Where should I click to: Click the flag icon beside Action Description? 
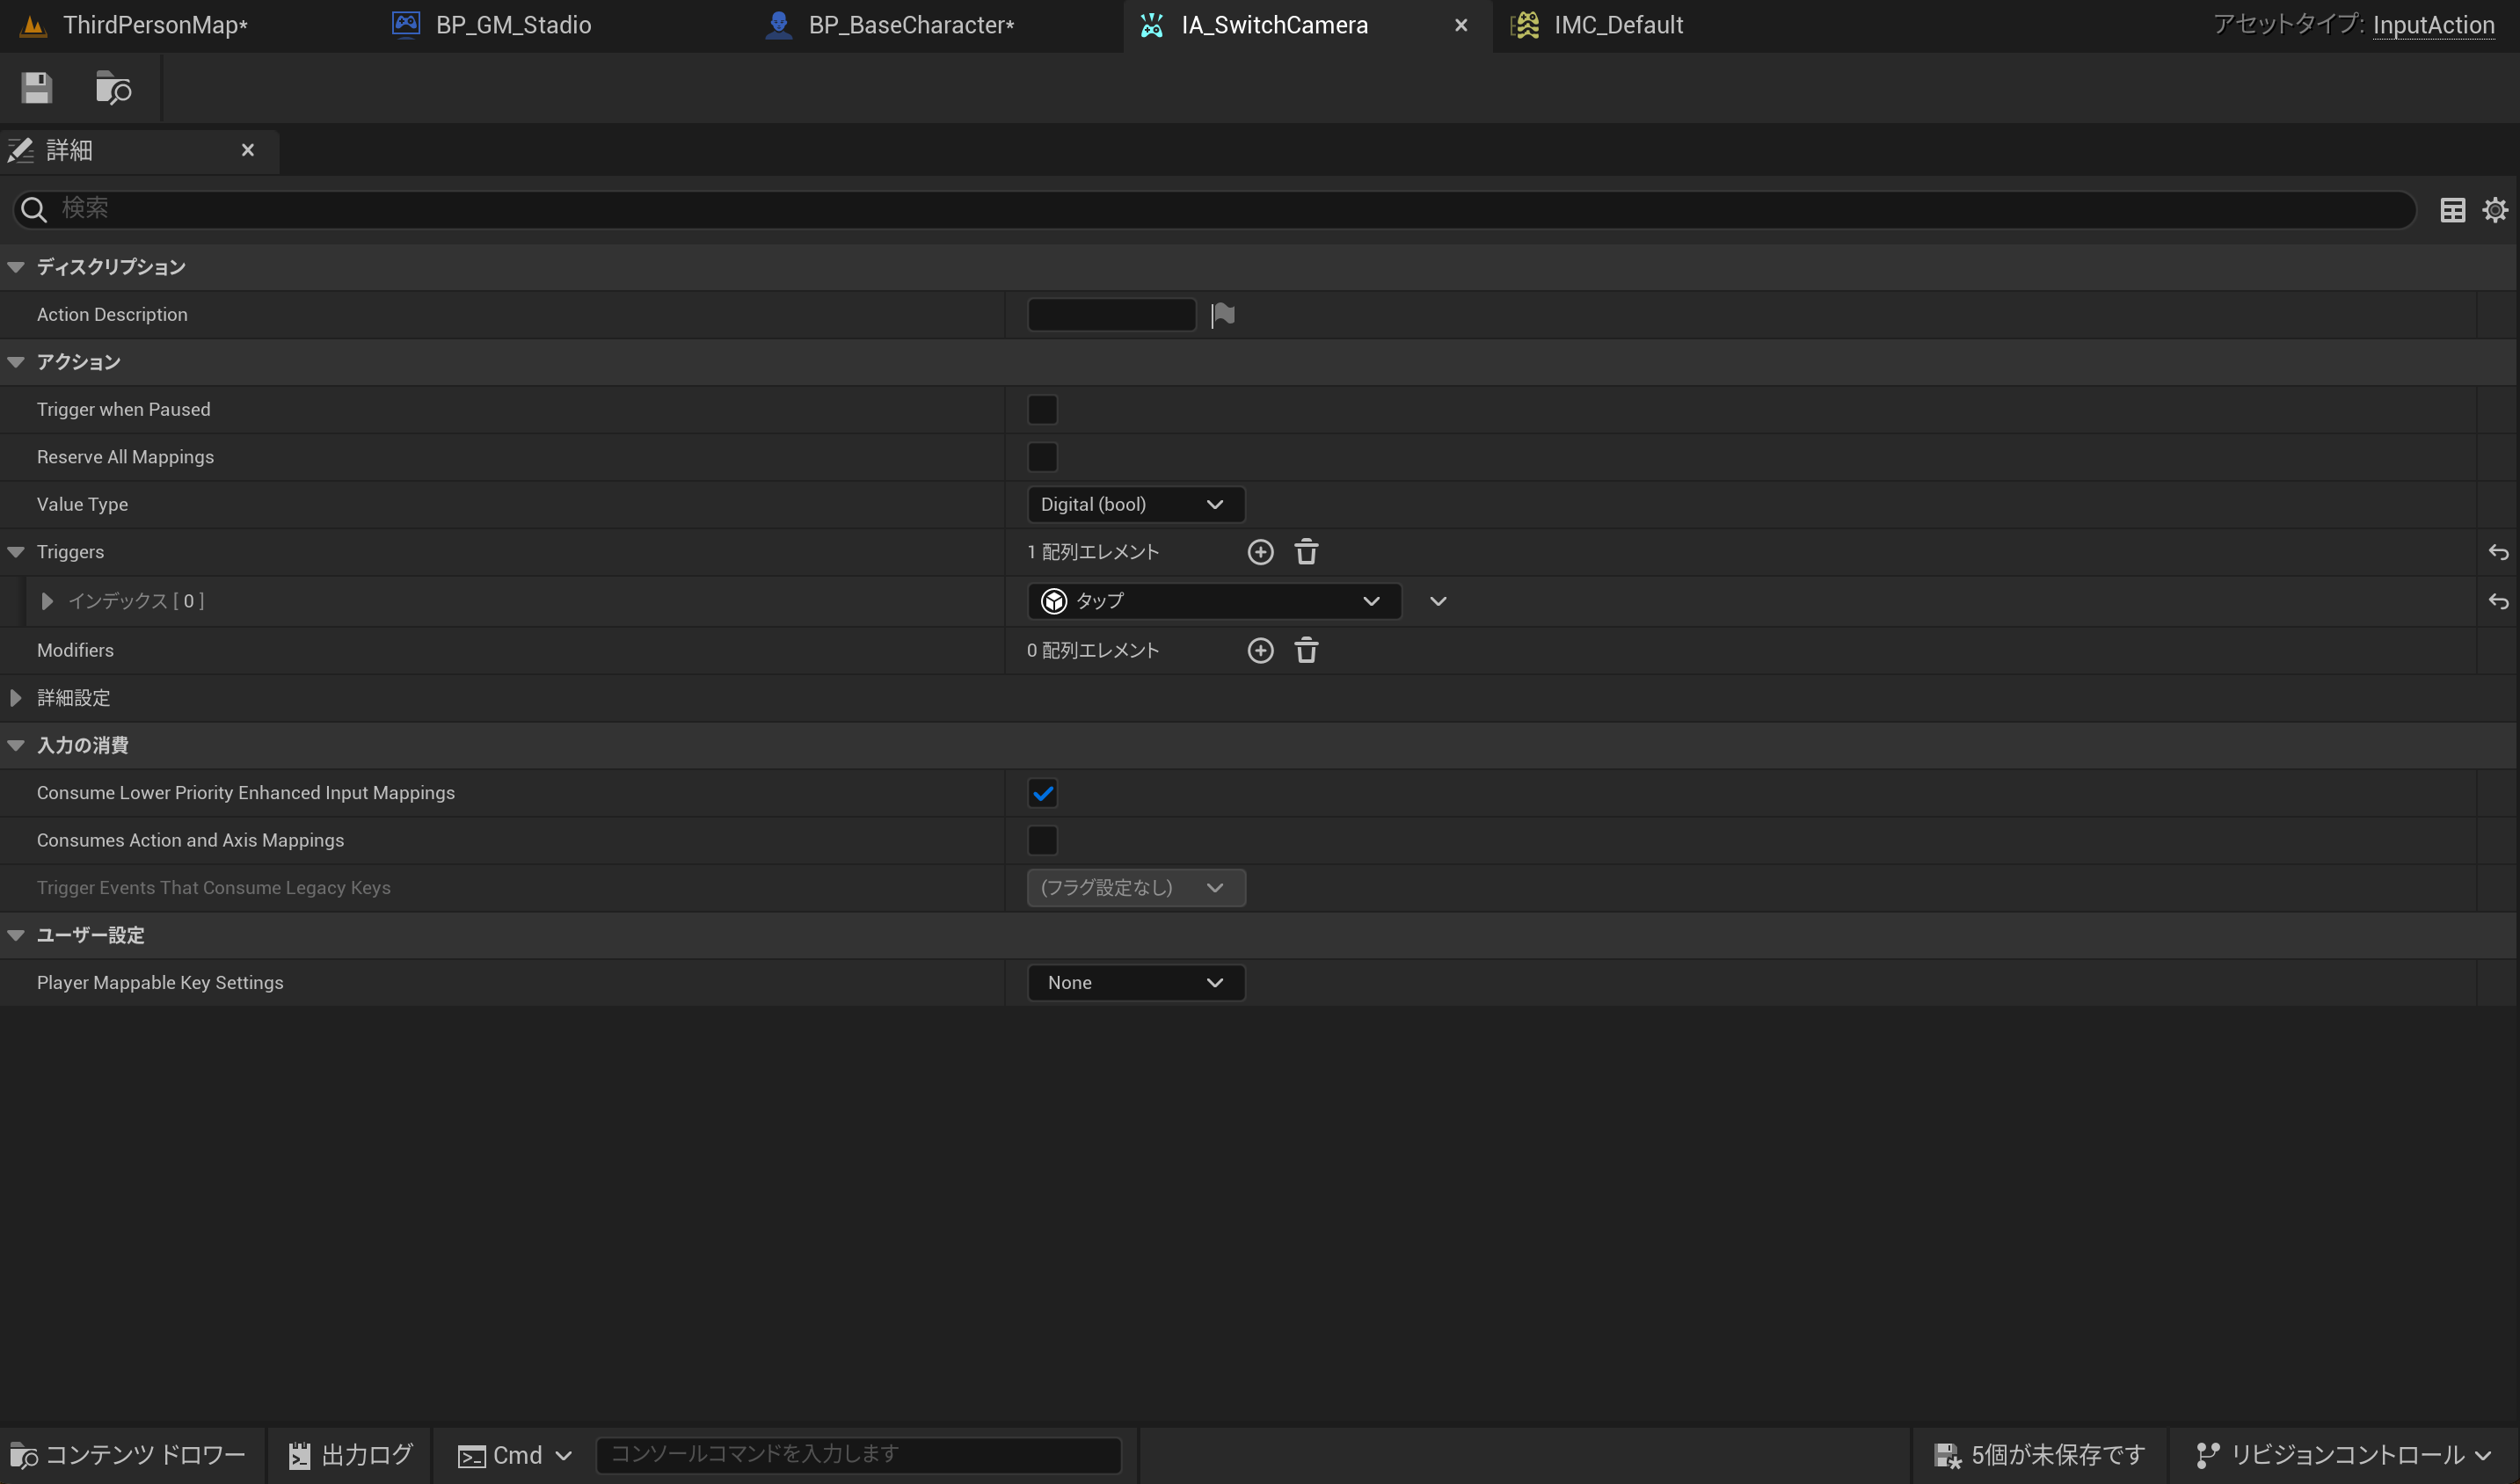[1222, 314]
